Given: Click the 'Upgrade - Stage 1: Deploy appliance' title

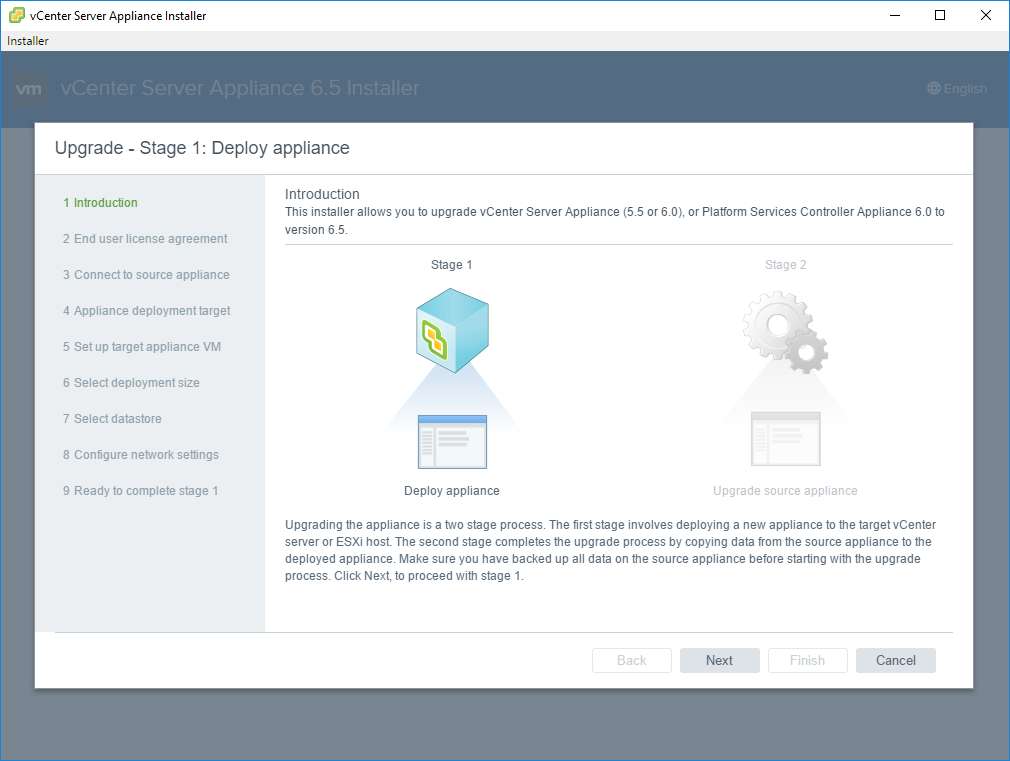Looking at the screenshot, I should [x=202, y=148].
